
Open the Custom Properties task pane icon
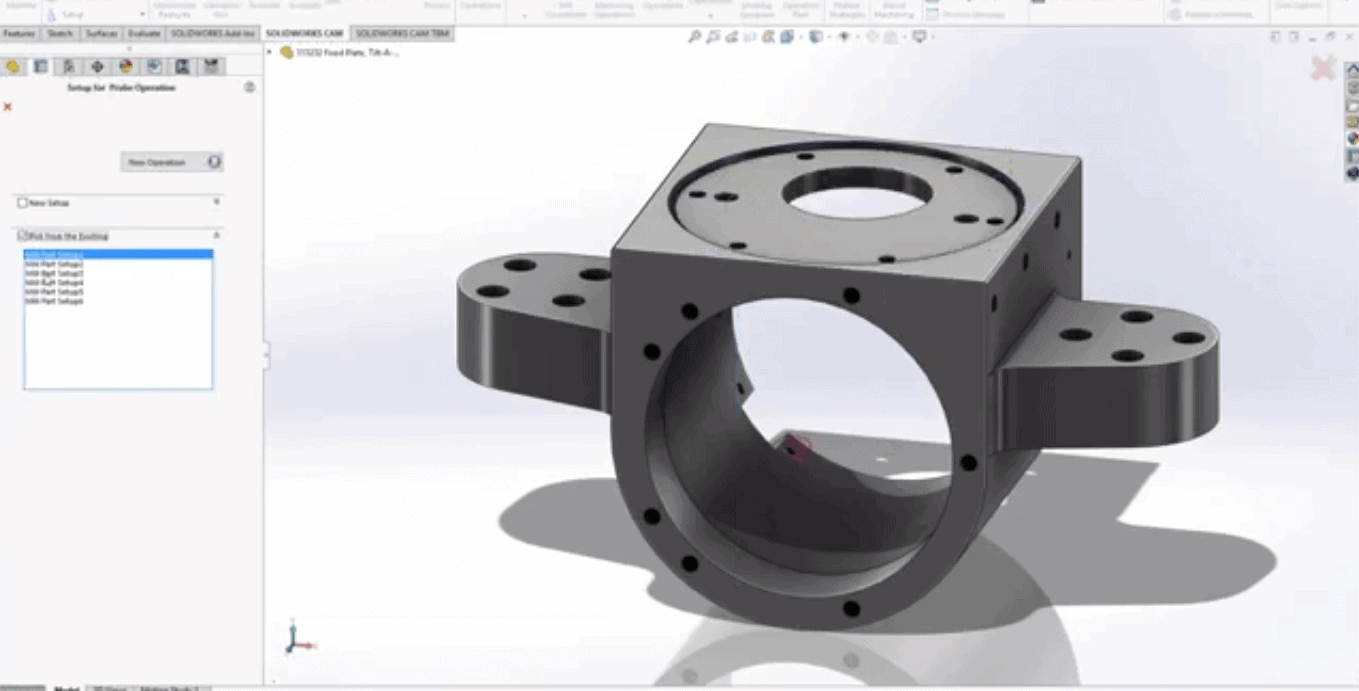[1353, 156]
